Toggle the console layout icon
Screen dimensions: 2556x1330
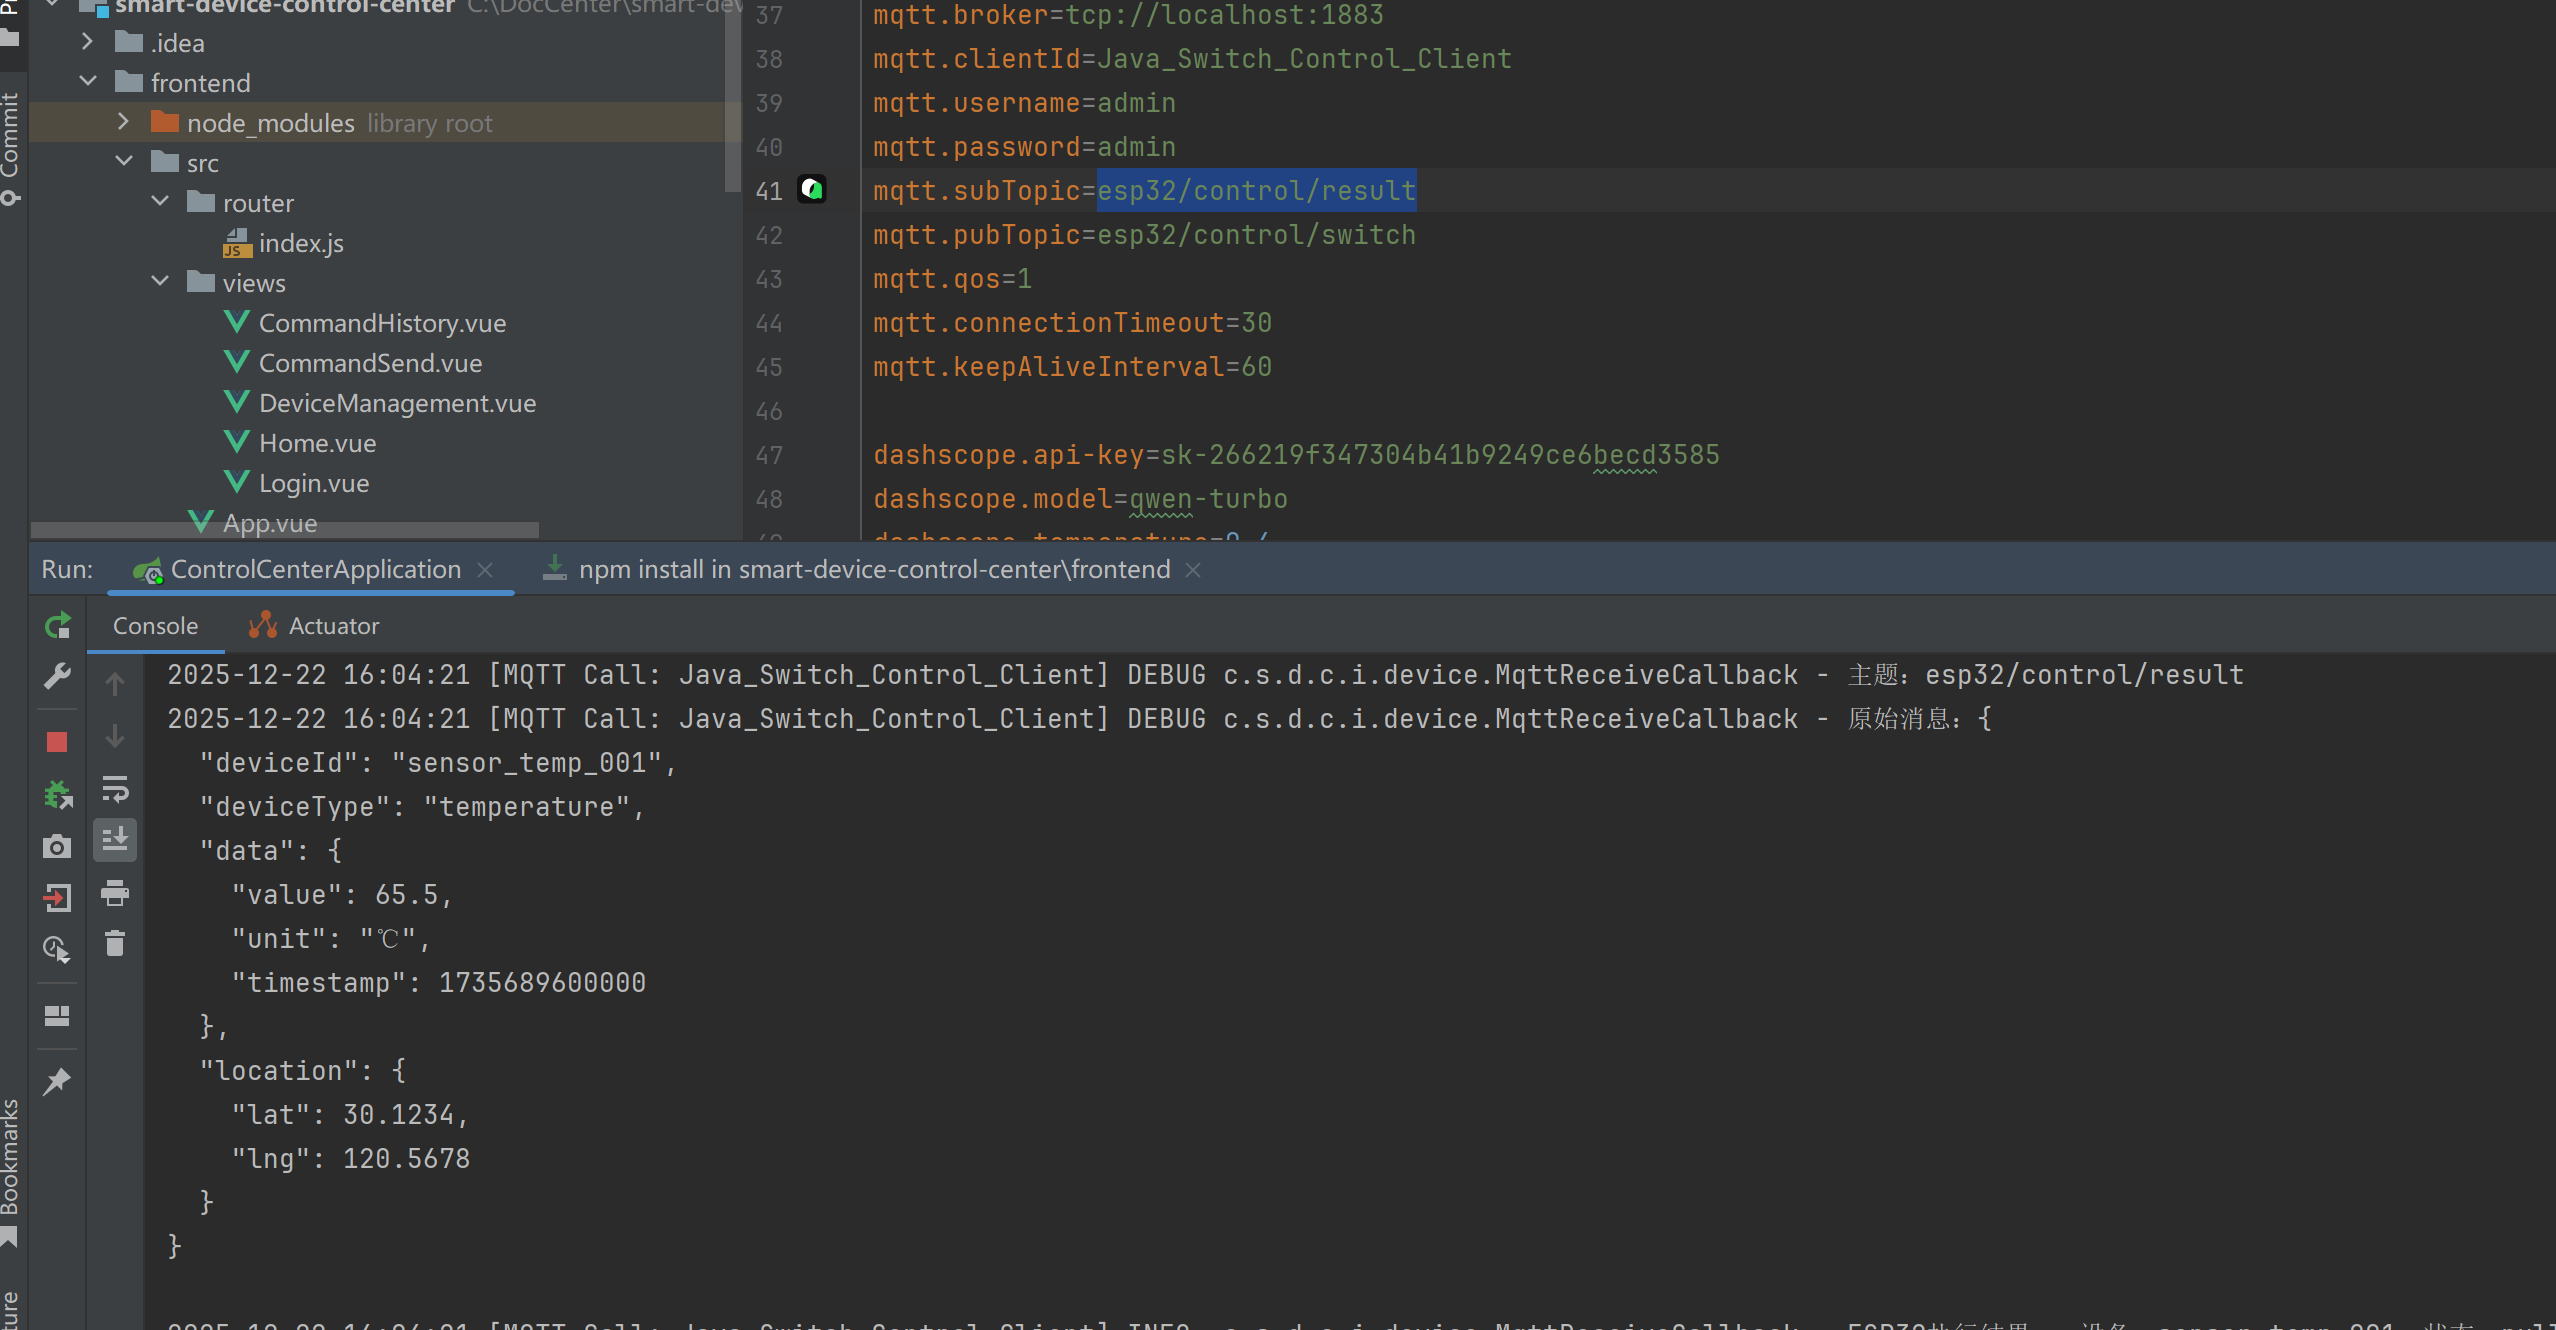(x=57, y=1016)
